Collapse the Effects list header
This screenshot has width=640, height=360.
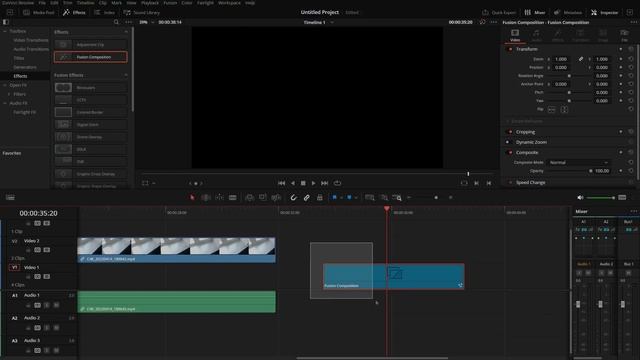point(126,32)
